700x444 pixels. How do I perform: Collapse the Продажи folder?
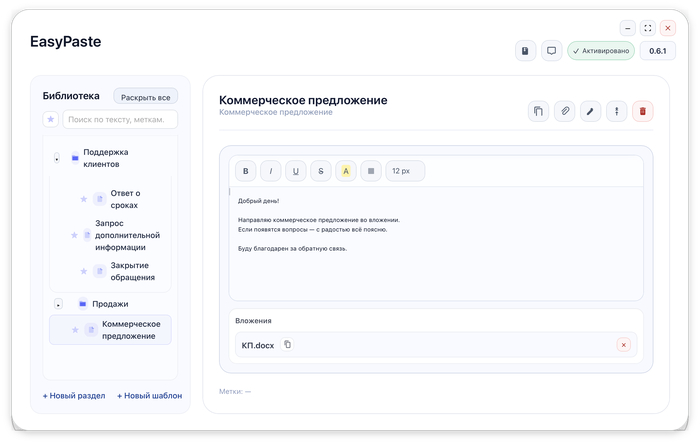pos(58,304)
